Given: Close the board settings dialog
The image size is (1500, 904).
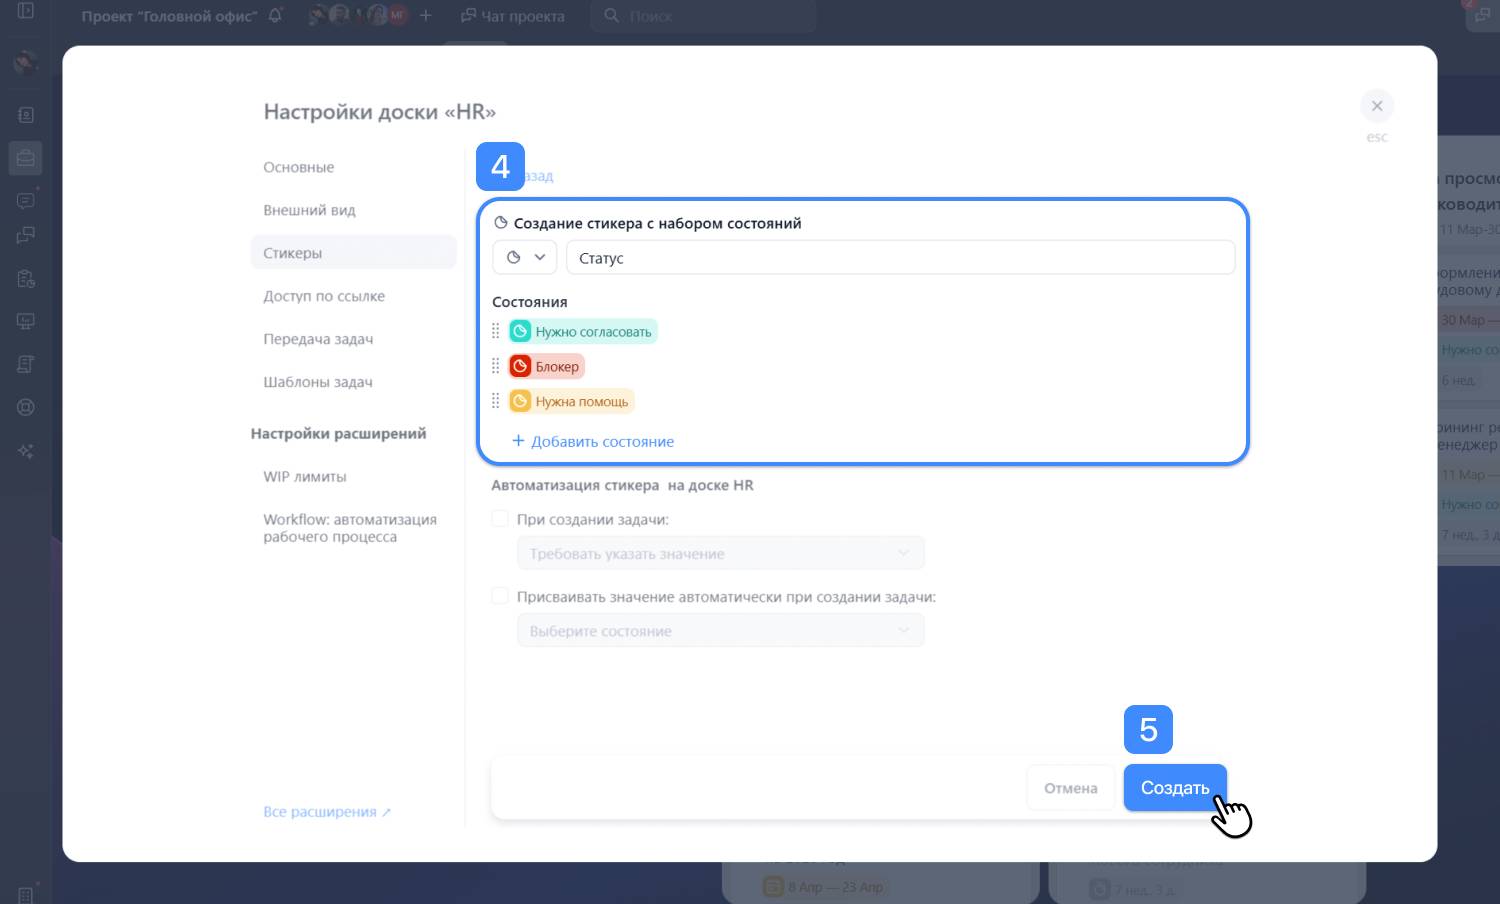Looking at the screenshot, I should [1376, 106].
